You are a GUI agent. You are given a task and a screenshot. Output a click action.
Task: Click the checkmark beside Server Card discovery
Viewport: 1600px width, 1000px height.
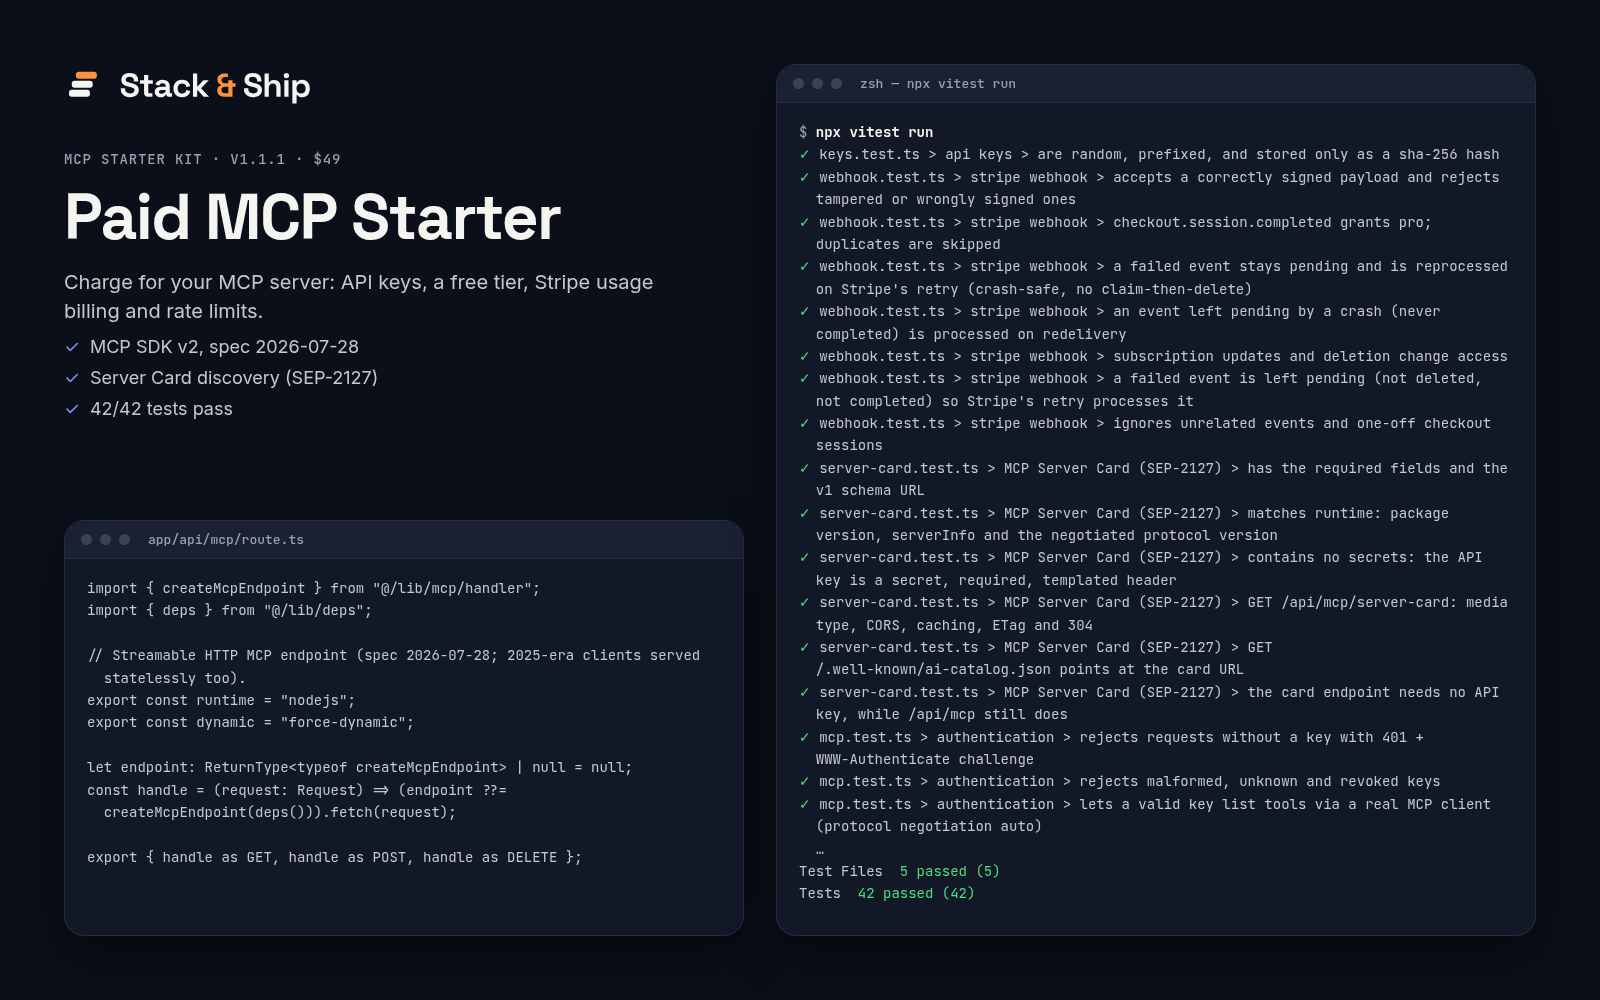tap(72, 378)
